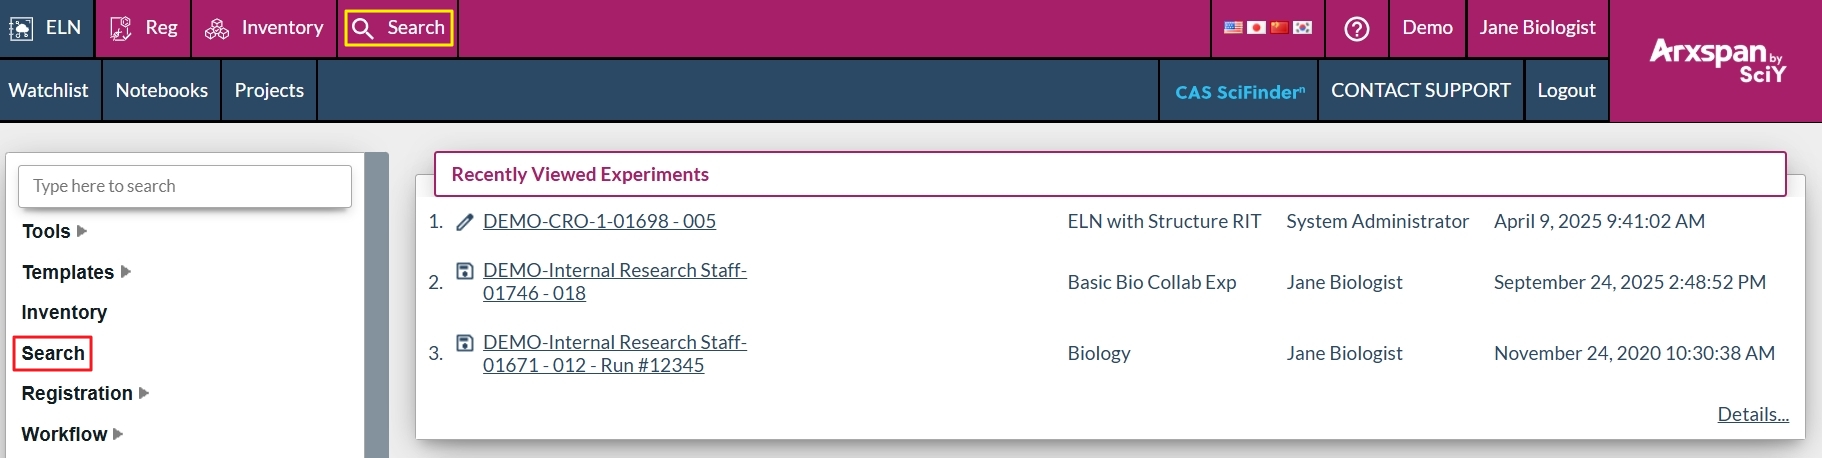Viewport: 1822px width, 458px height.
Task: Open the Watchlist tab
Action: [x=48, y=90]
